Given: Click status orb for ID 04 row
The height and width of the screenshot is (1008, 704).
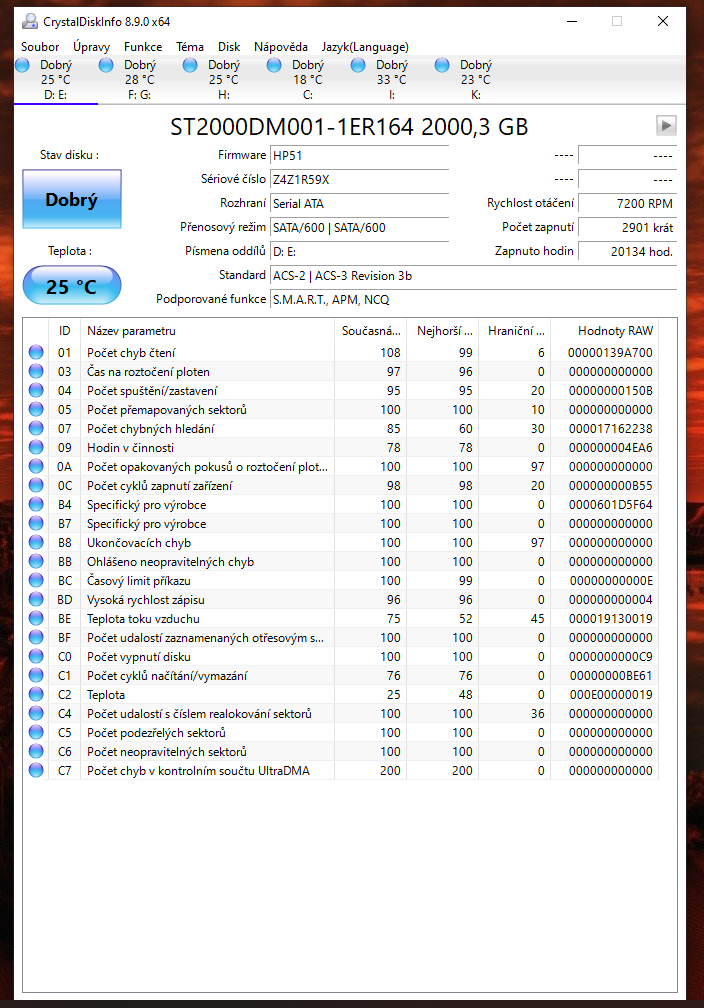Looking at the screenshot, I should [x=36, y=390].
